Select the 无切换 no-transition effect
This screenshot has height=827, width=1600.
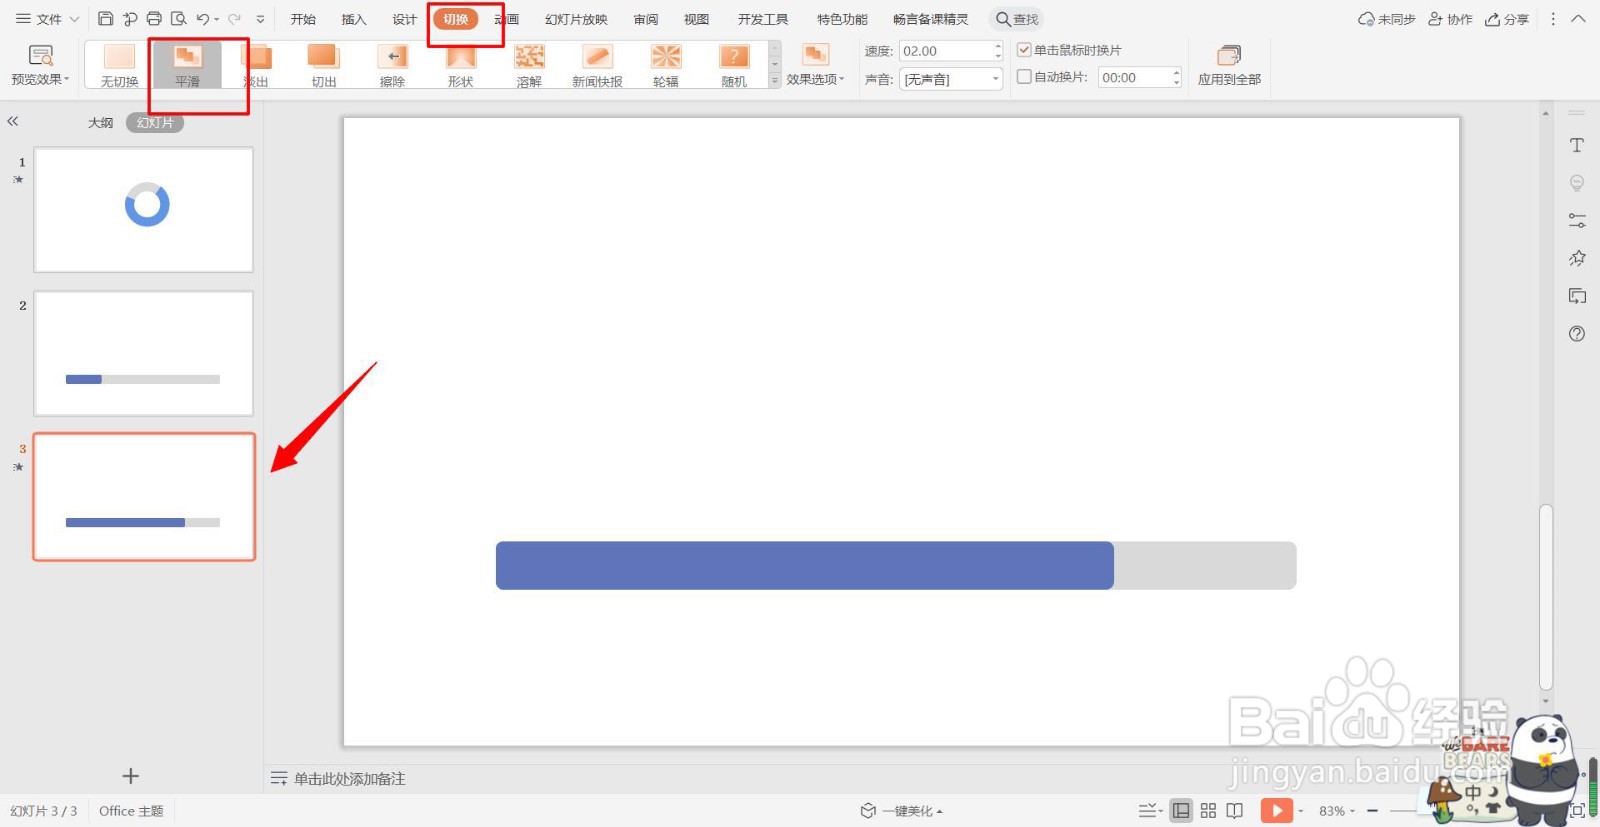(119, 66)
